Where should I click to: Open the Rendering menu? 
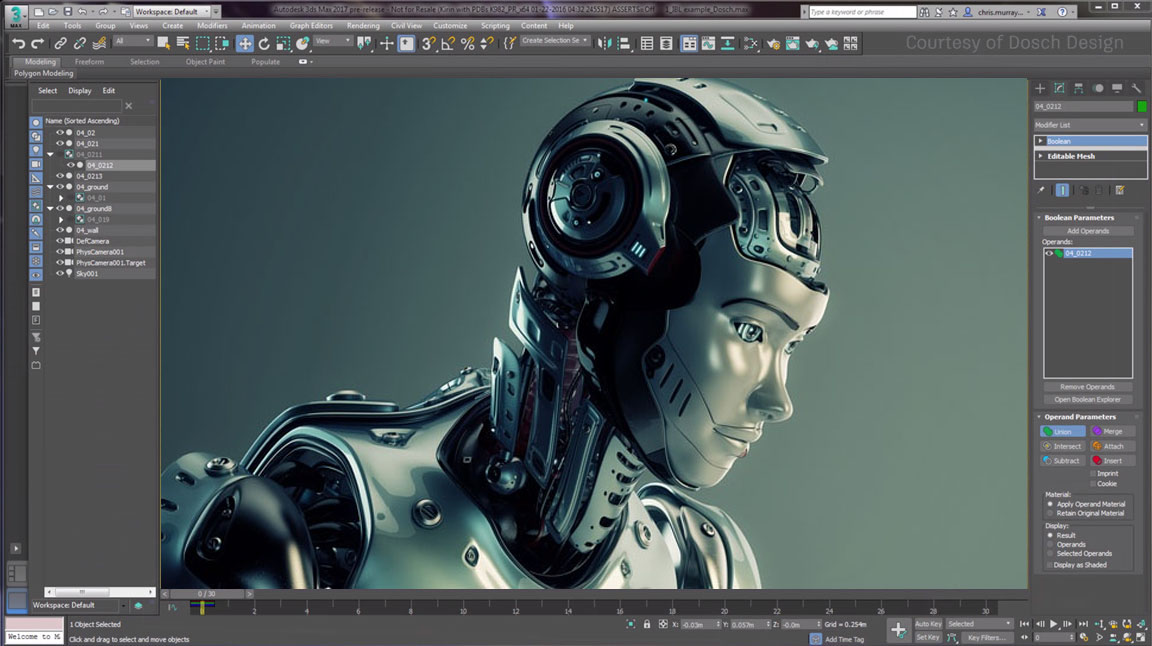pyautogui.click(x=363, y=26)
